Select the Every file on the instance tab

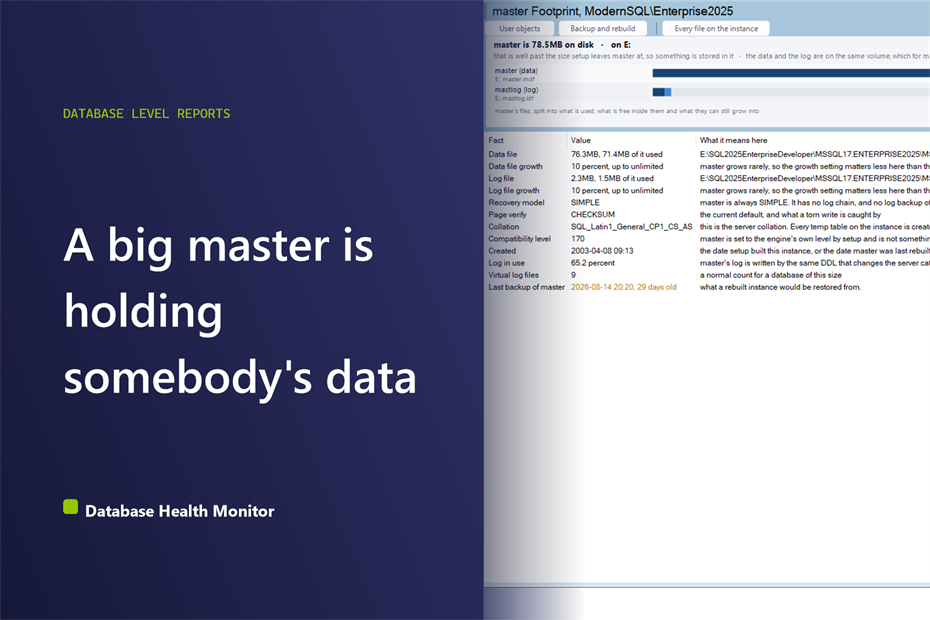(x=716, y=28)
